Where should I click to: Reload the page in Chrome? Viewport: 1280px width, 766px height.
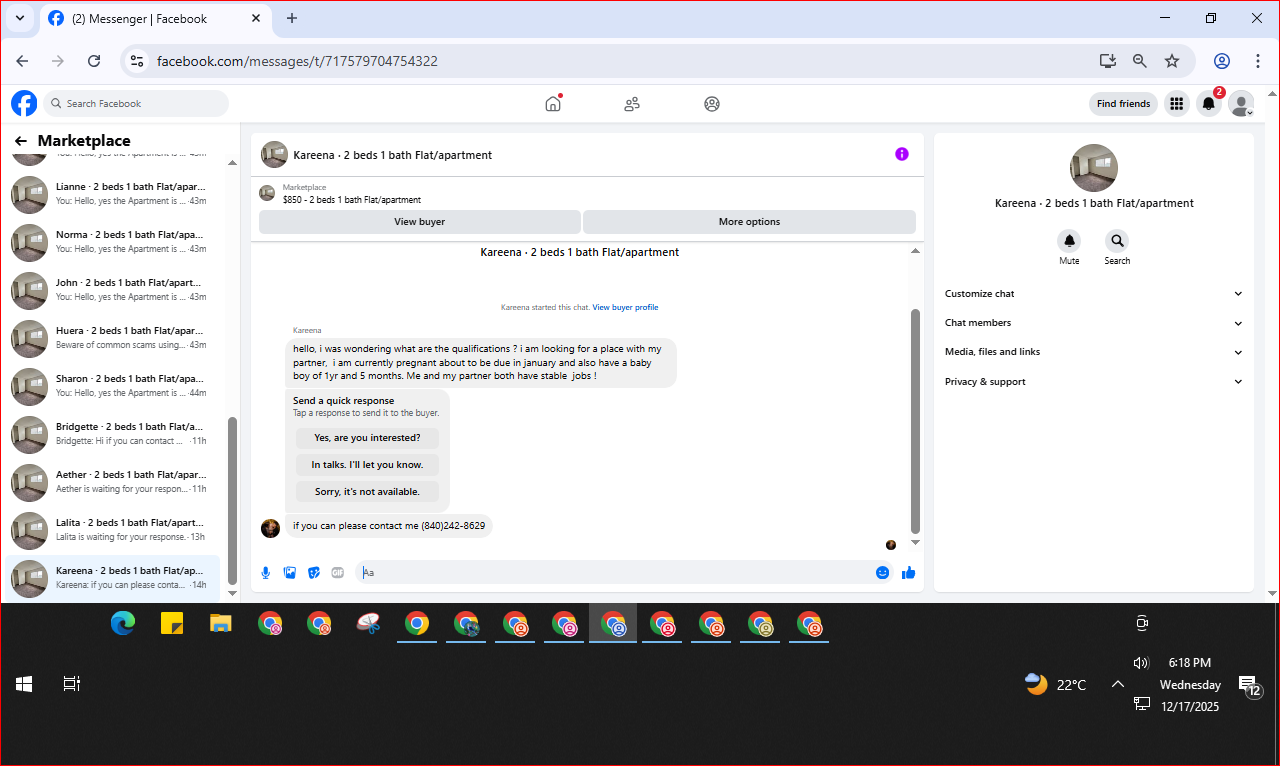coord(94,61)
